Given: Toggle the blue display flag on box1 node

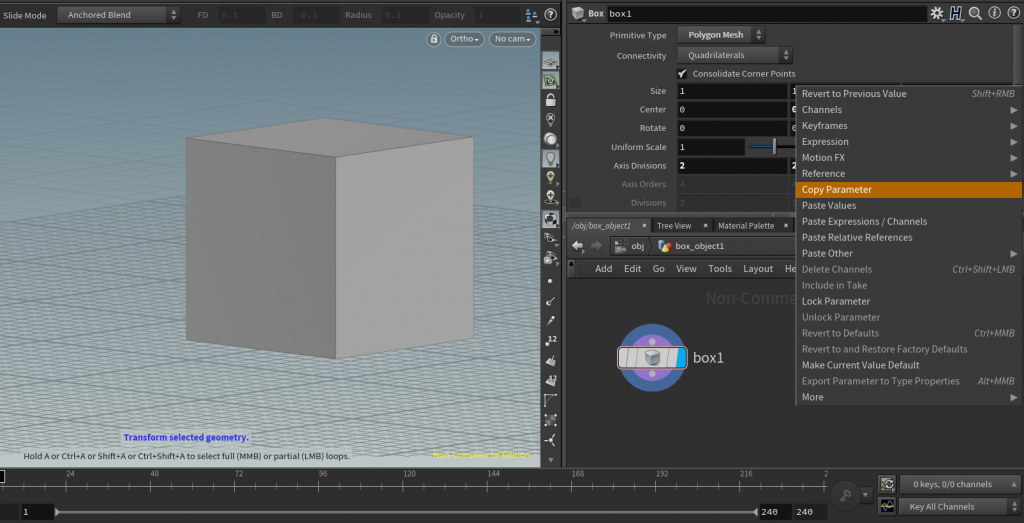Looking at the screenshot, I should 681,358.
